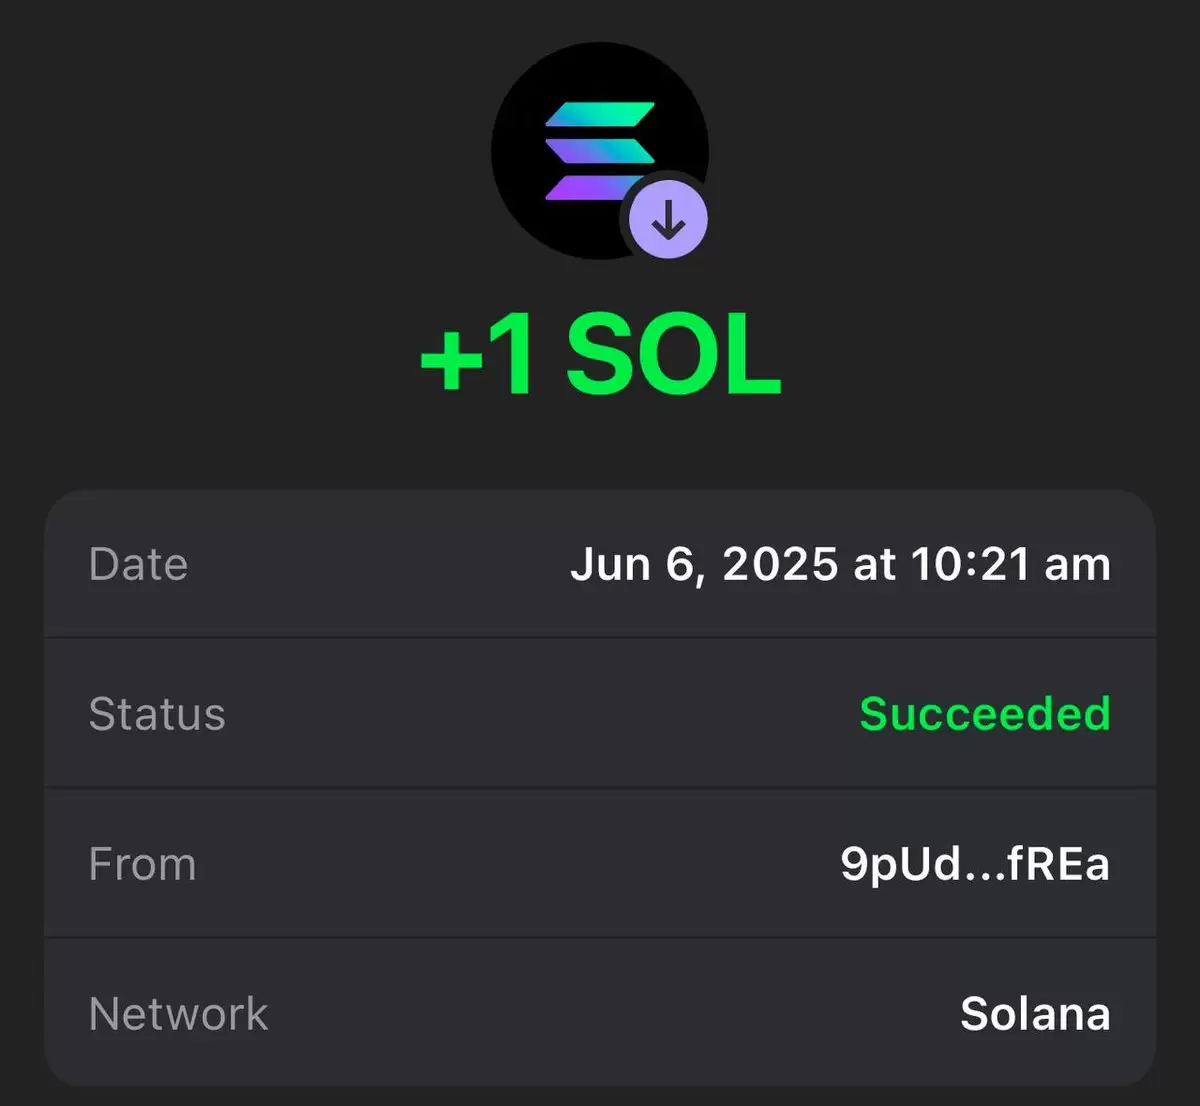Click the purple bottom bar of Solana logo
1200x1106 pixels.
coord(592,187)
